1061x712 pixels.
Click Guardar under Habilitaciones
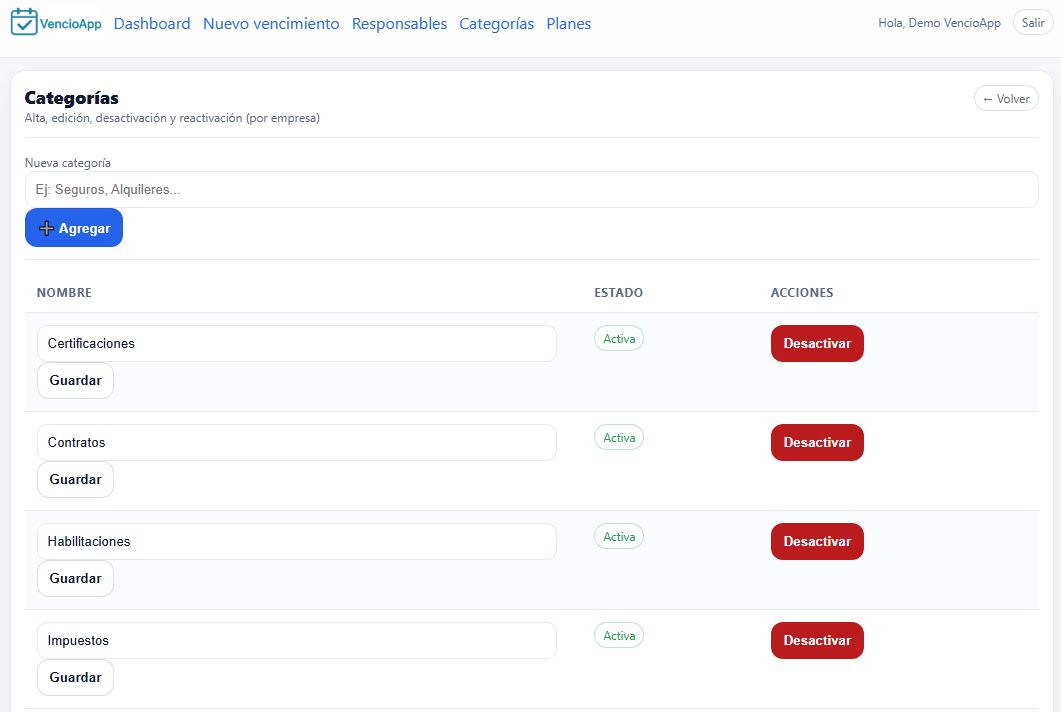[75, 579]
